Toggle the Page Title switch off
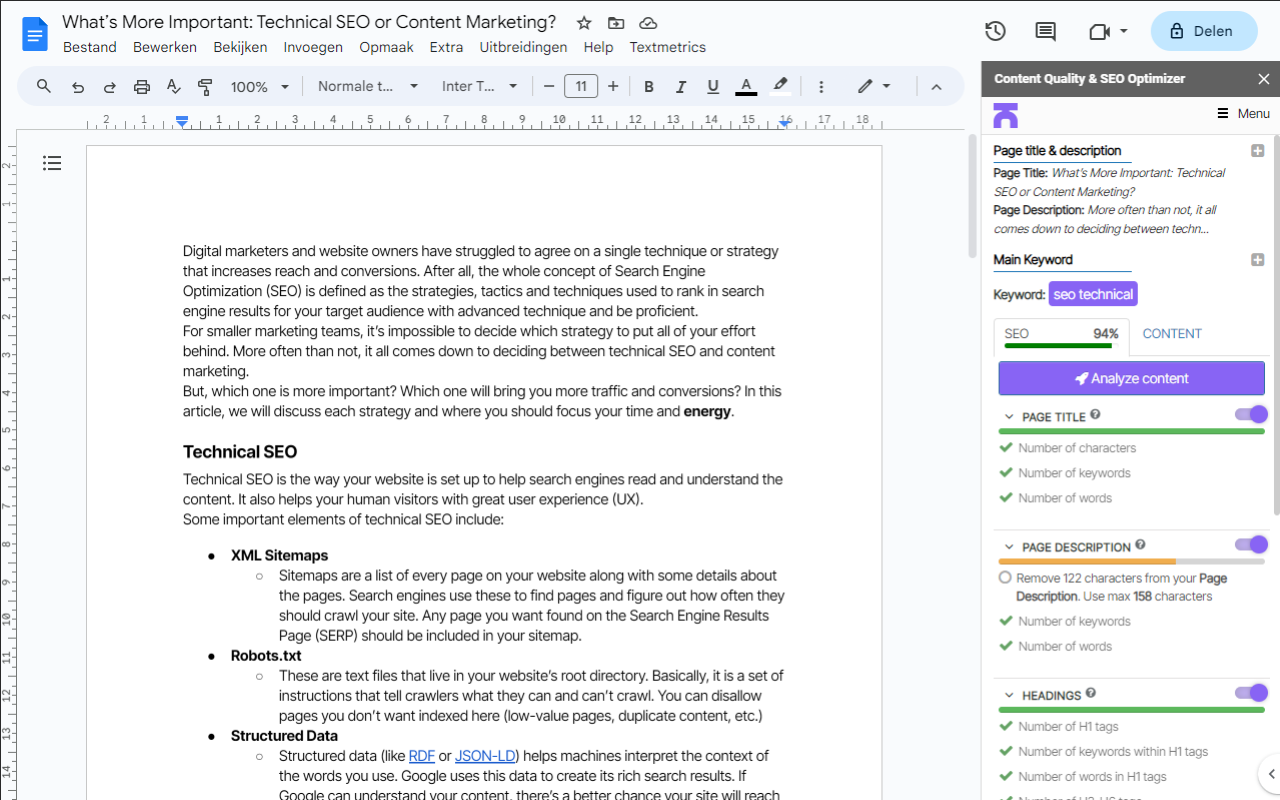 [1251, 415]
